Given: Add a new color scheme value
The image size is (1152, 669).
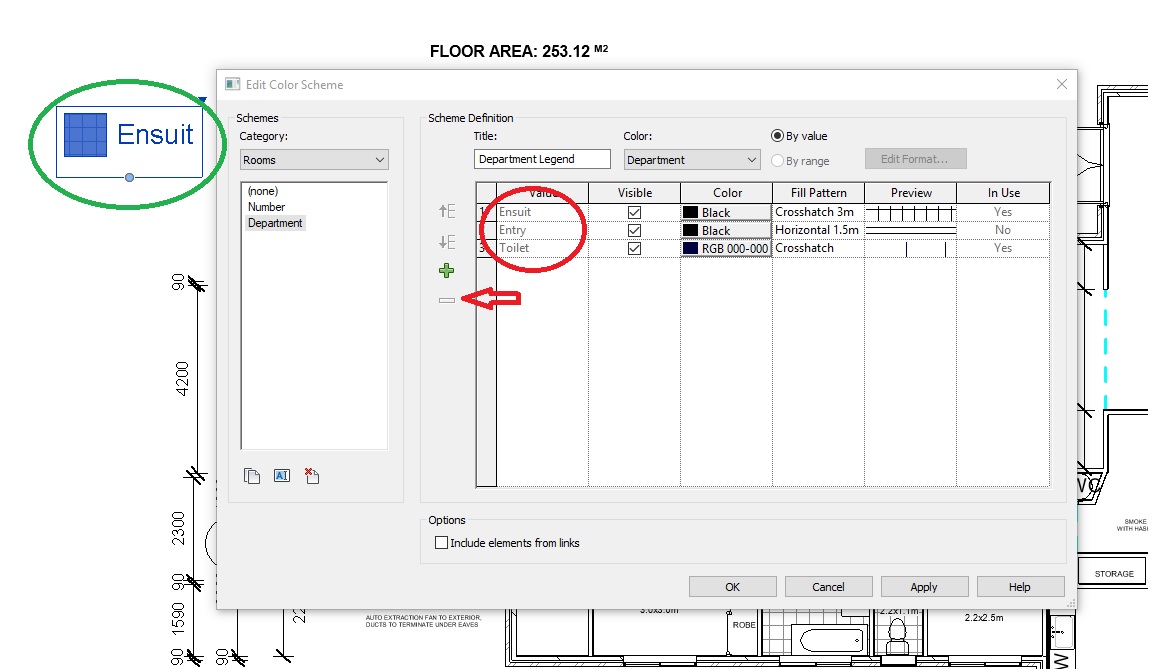Looking at the screenshot, I should tap(446, 270).
